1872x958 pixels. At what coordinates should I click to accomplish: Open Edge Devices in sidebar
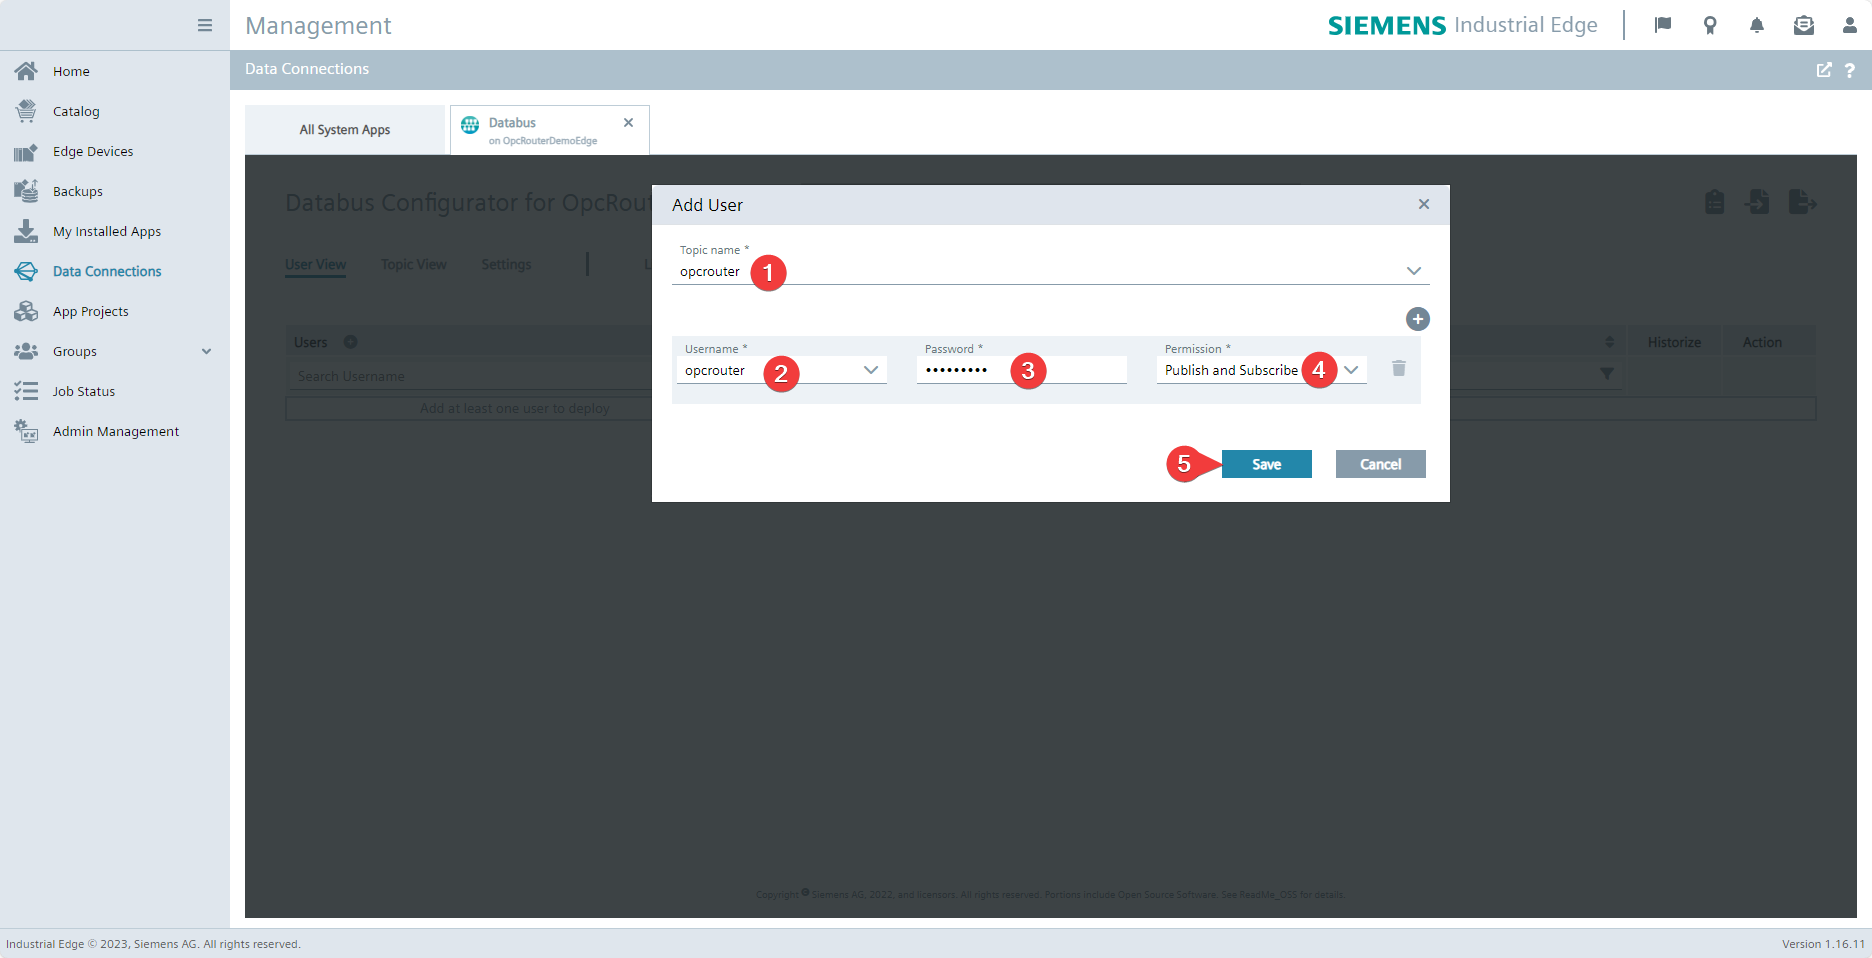[x=93, y=151]
